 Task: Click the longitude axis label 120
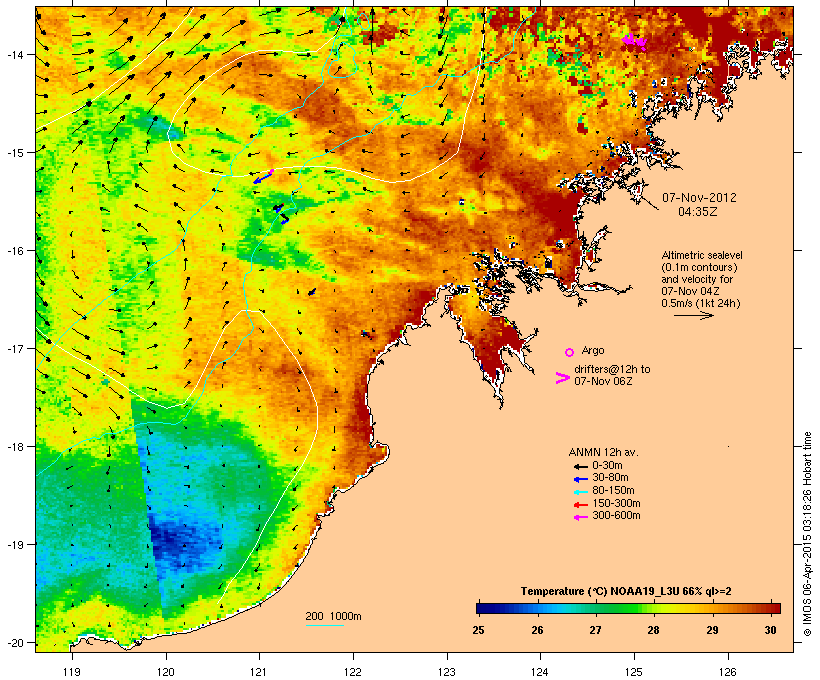pyautogui.click(x=166, y=672)
